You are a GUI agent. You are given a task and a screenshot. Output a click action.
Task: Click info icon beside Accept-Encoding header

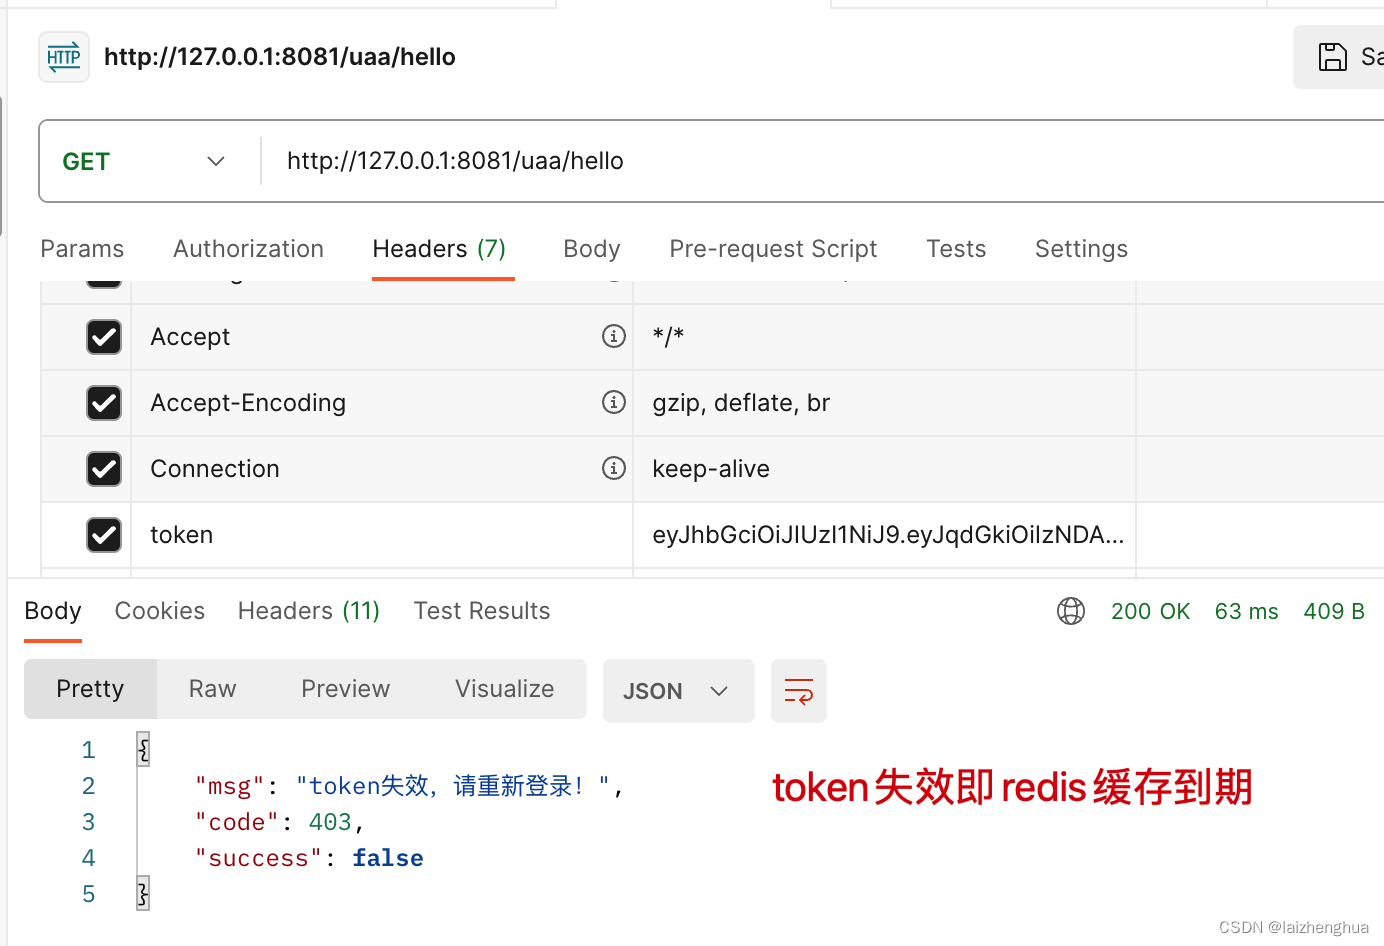[614, 402]
